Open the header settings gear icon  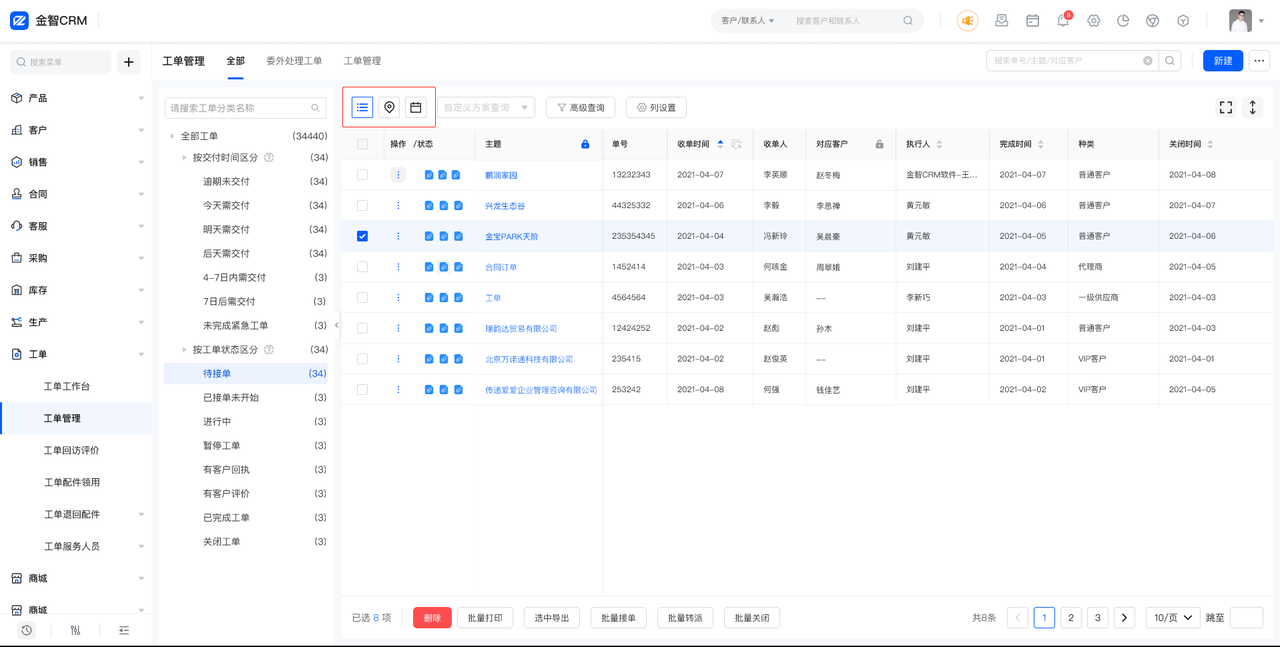1093,21
